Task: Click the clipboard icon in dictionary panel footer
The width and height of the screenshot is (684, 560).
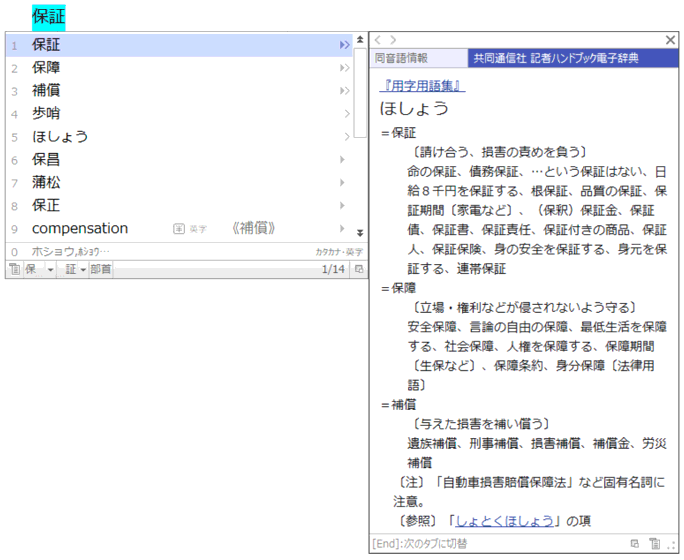Action: [x=653, y=543]
